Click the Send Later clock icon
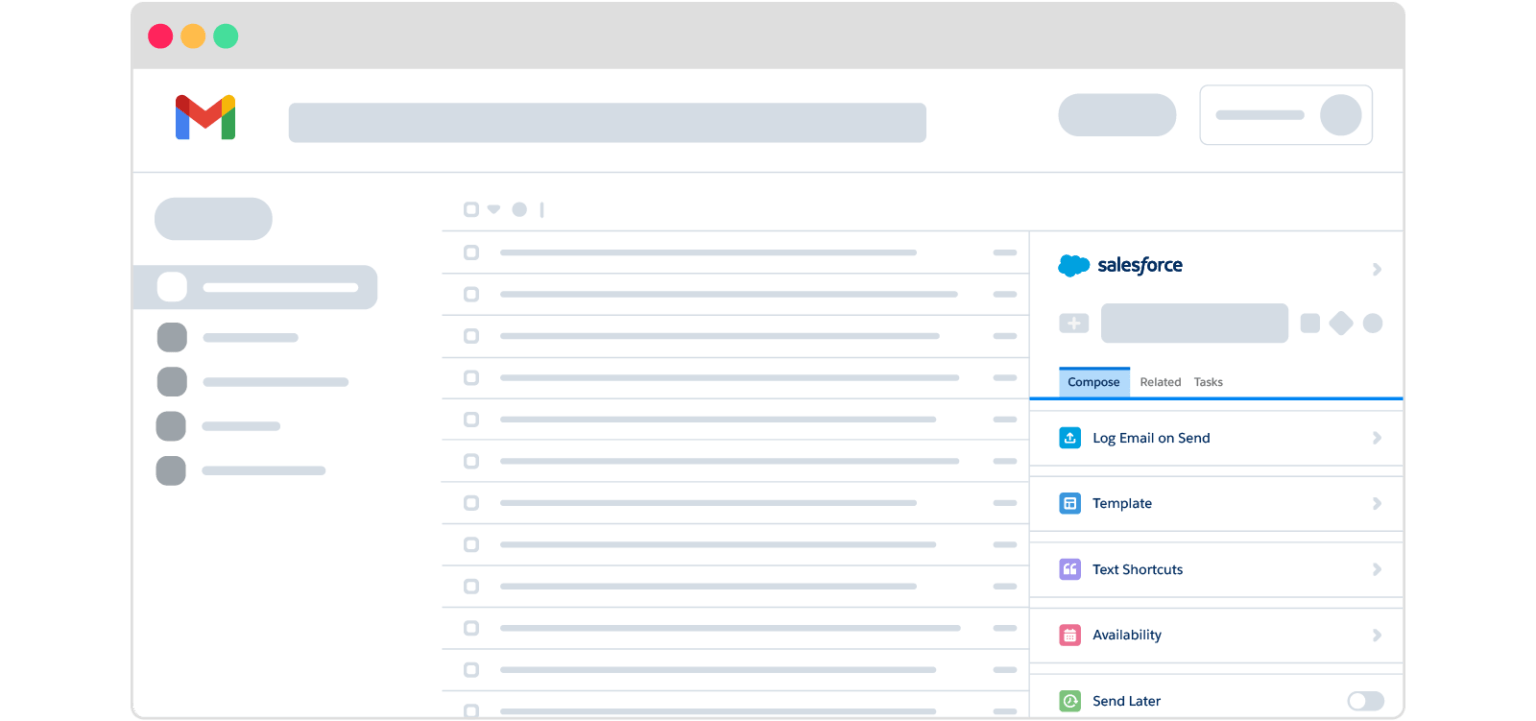This screenshot has width=1536, height=721. 1069,701
